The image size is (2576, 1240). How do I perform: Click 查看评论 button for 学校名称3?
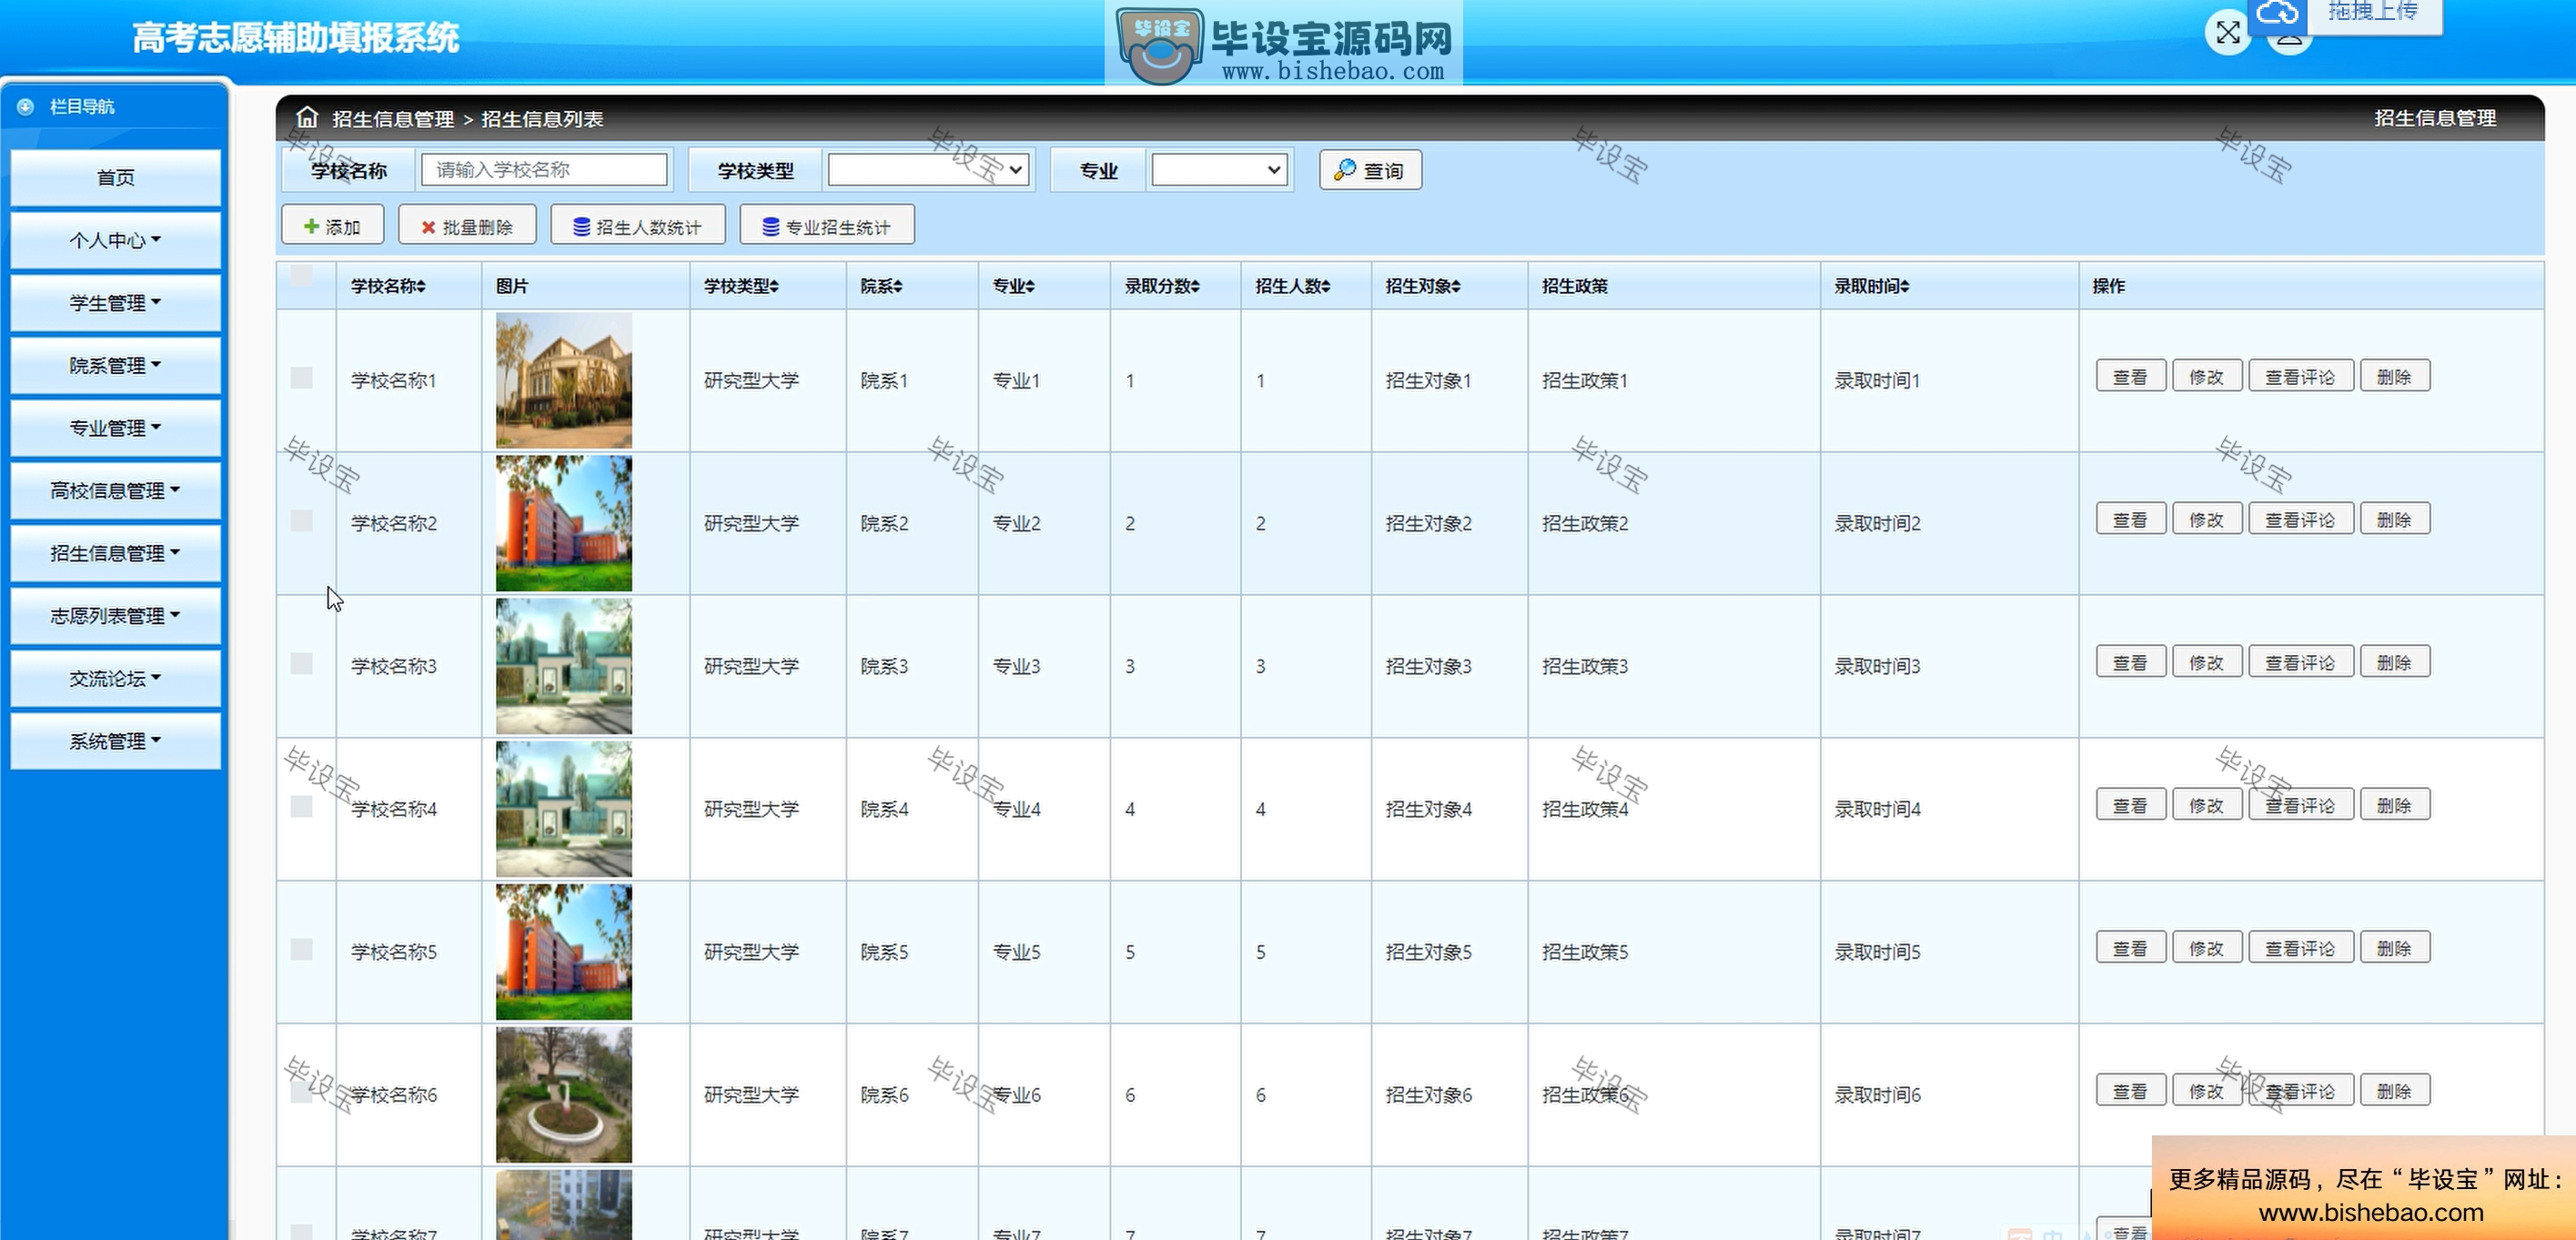point(2300,663)
